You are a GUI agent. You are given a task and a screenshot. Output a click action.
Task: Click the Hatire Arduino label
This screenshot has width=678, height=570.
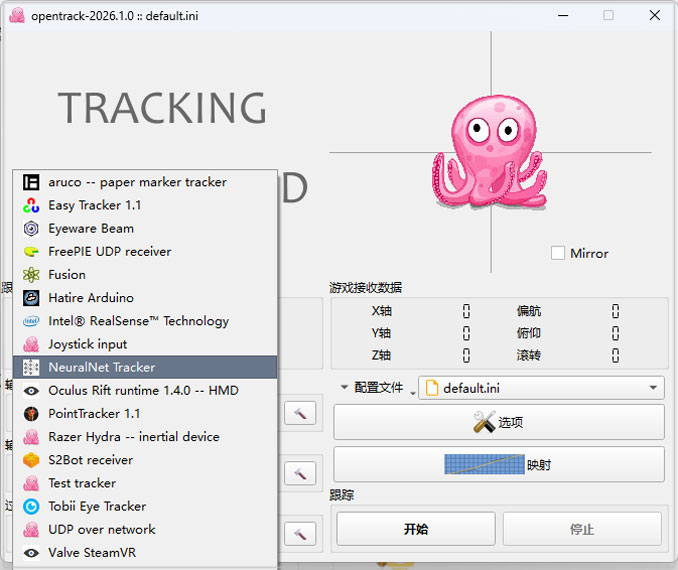pos(91,298)
